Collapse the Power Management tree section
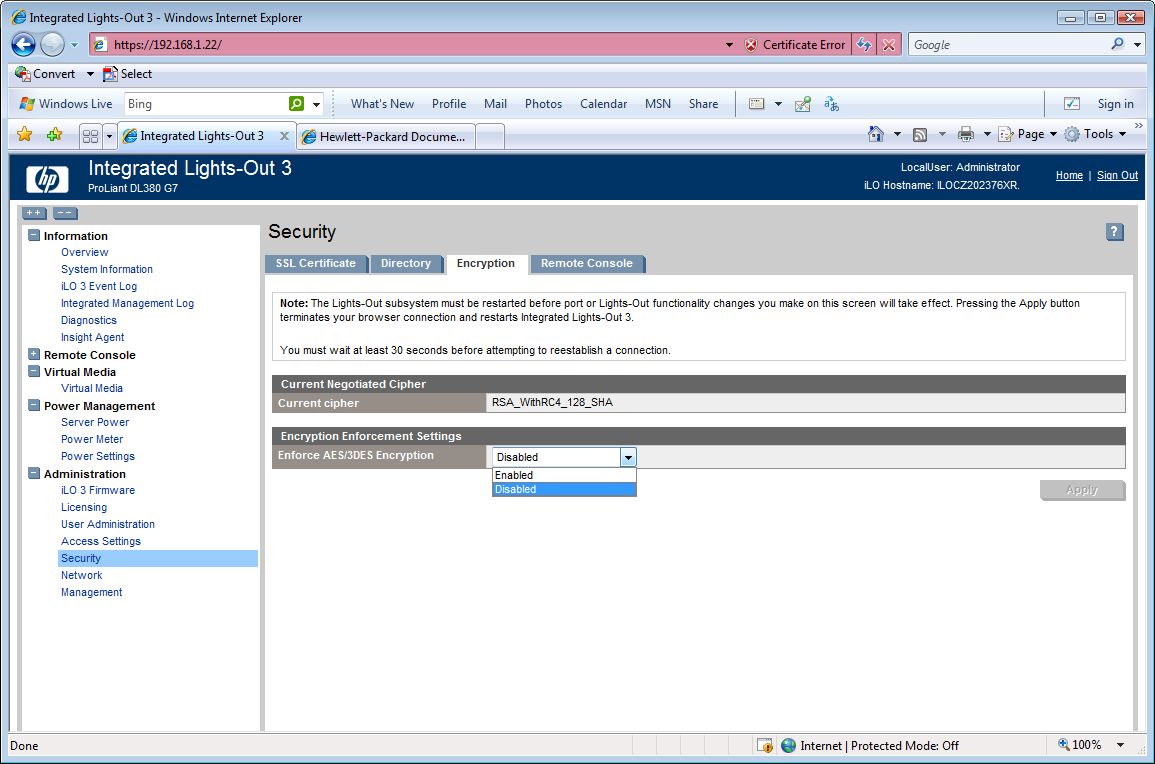The image size is (1155, 764). tap(34, 405)
